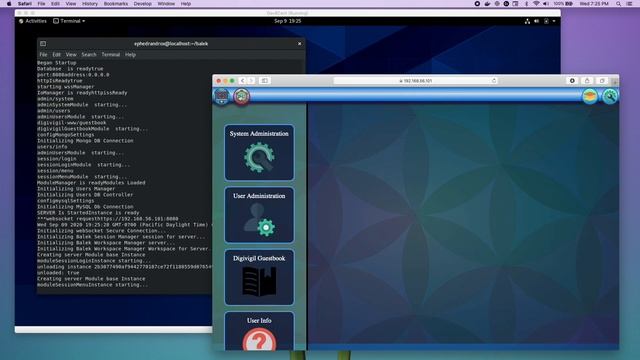
Task: Click the terminal line "unloaded: true"
Action: coord(58,273)
